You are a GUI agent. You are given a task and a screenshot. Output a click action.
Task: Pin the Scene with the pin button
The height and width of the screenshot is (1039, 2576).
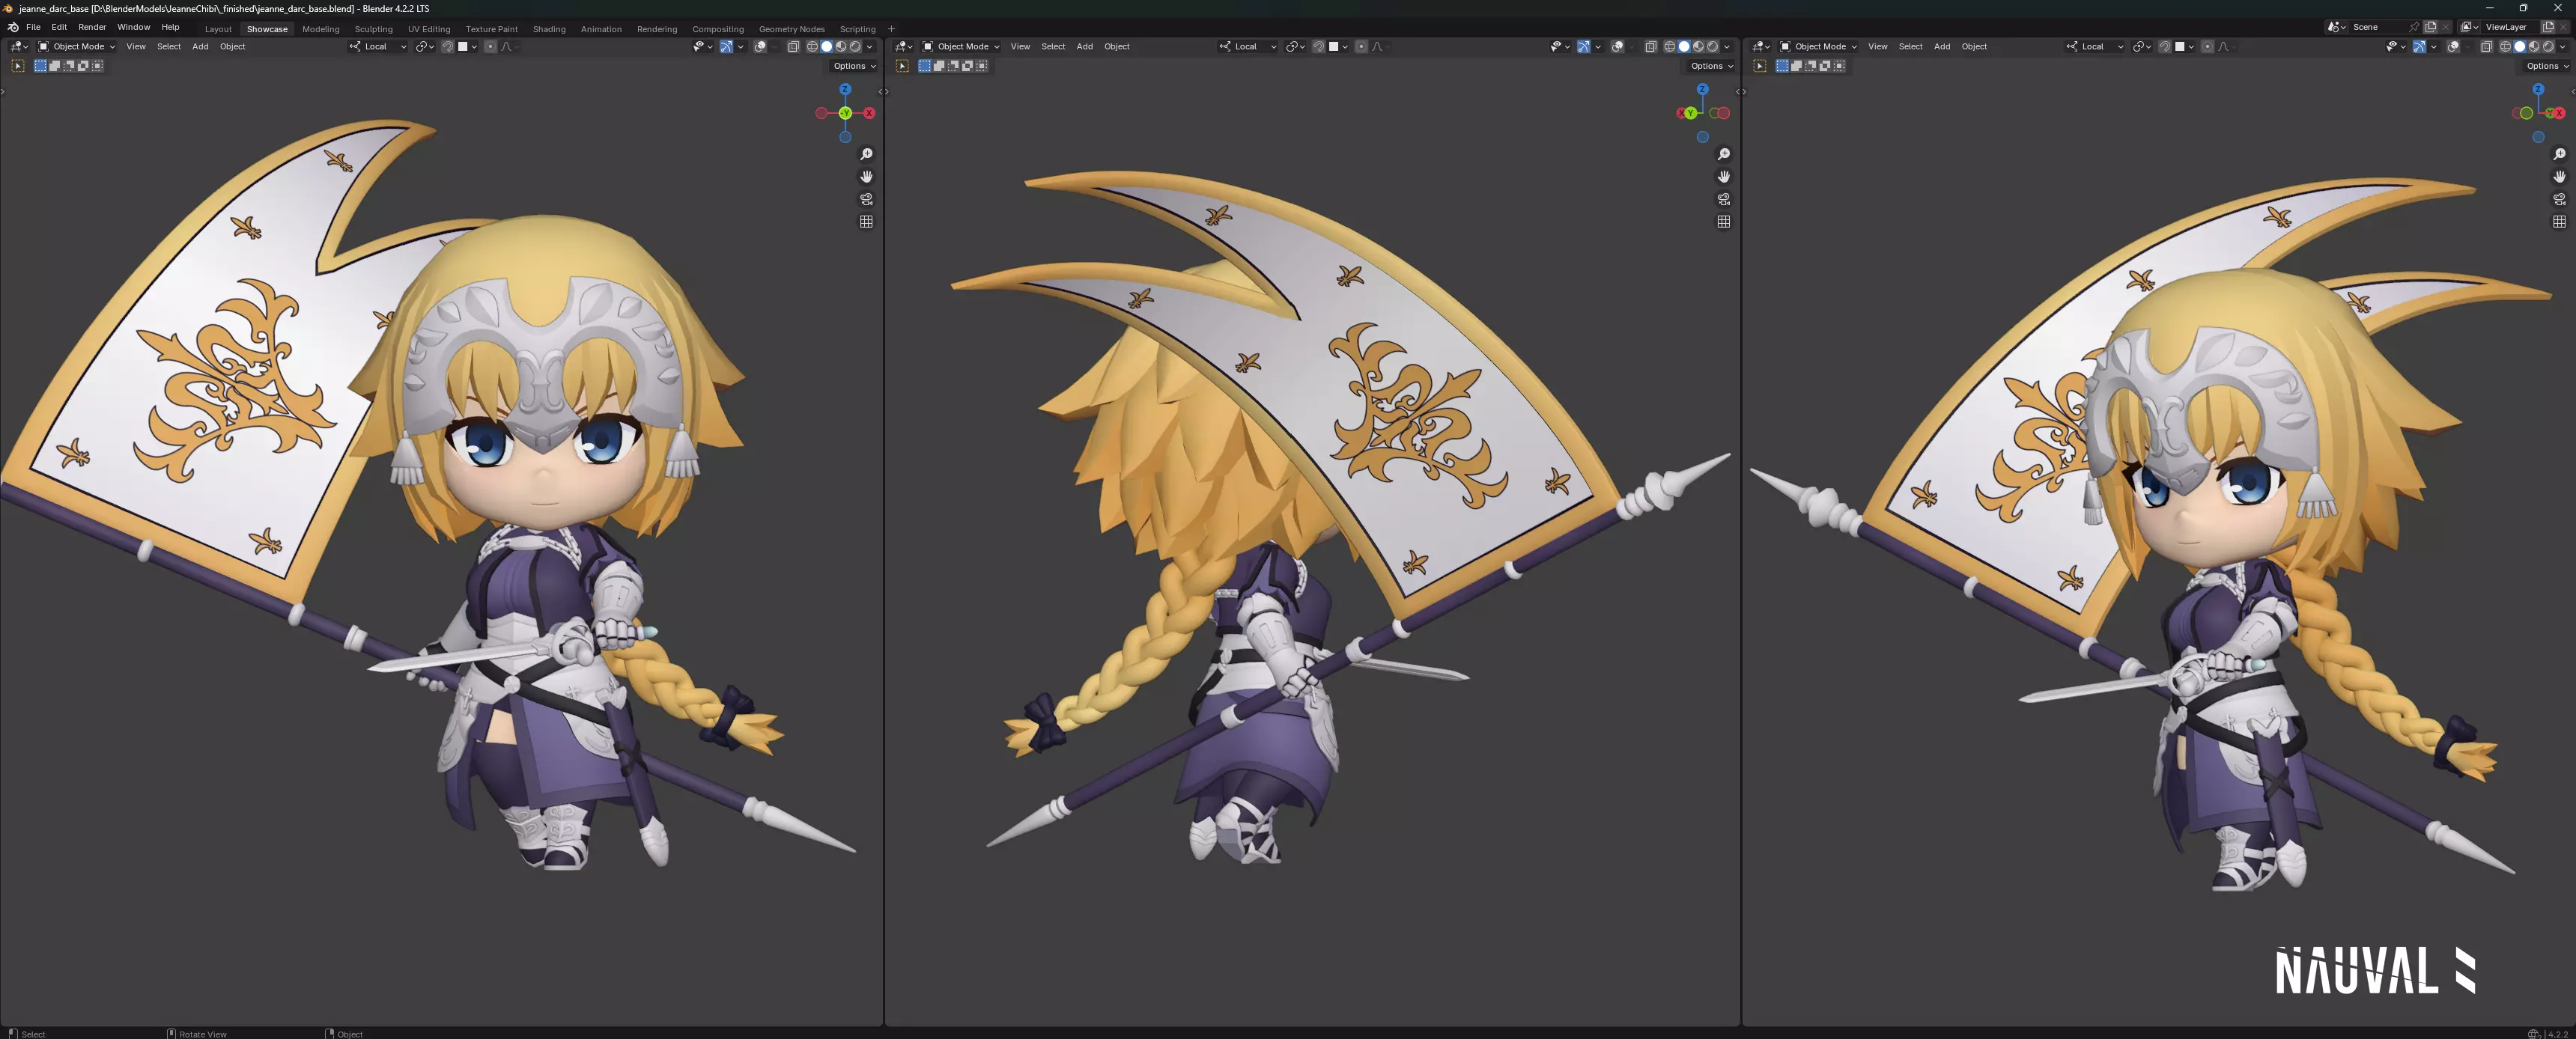point(2414,27)
